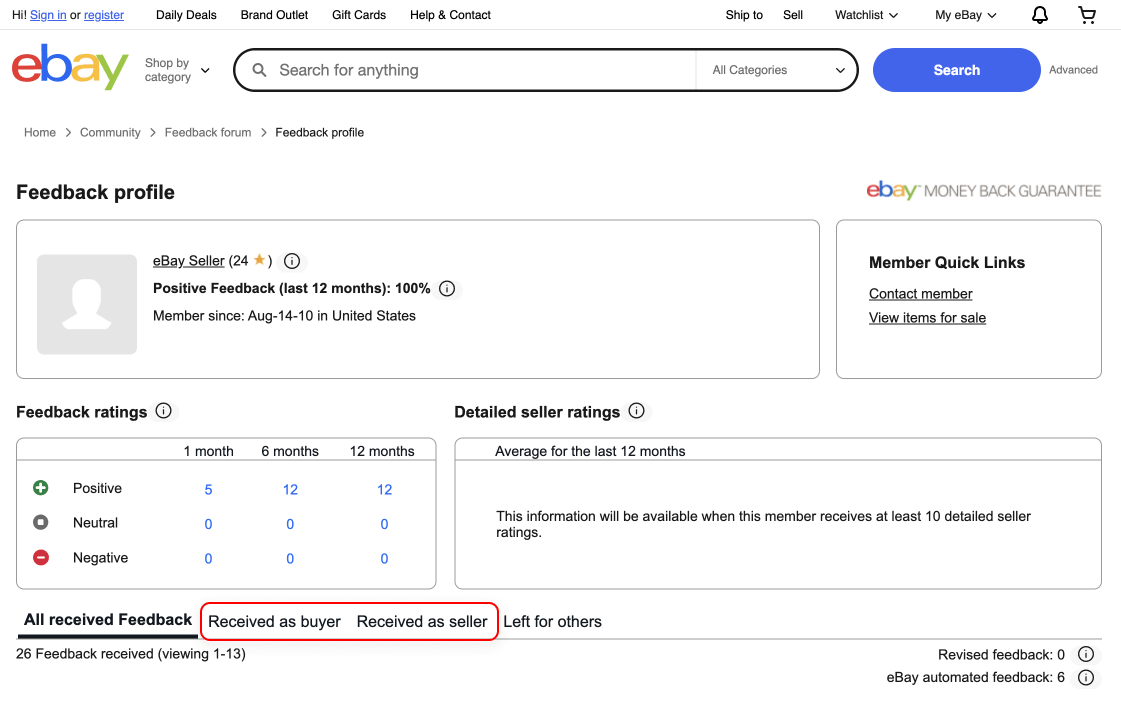This screenshot has height=704, width=1121.
Task: Select the All received Feedback tab
Action: pyautogui.click(x=108, y=620)
